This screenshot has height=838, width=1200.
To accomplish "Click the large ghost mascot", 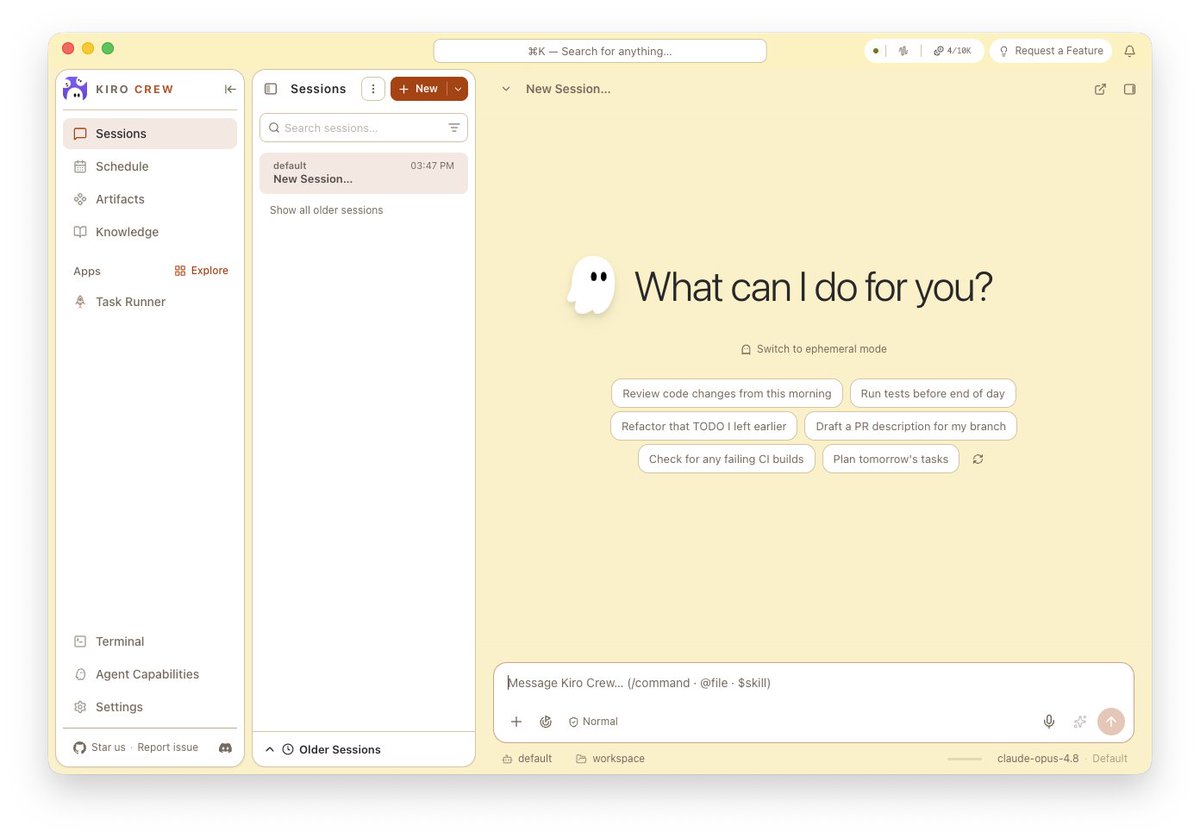I will pos(591,286).
